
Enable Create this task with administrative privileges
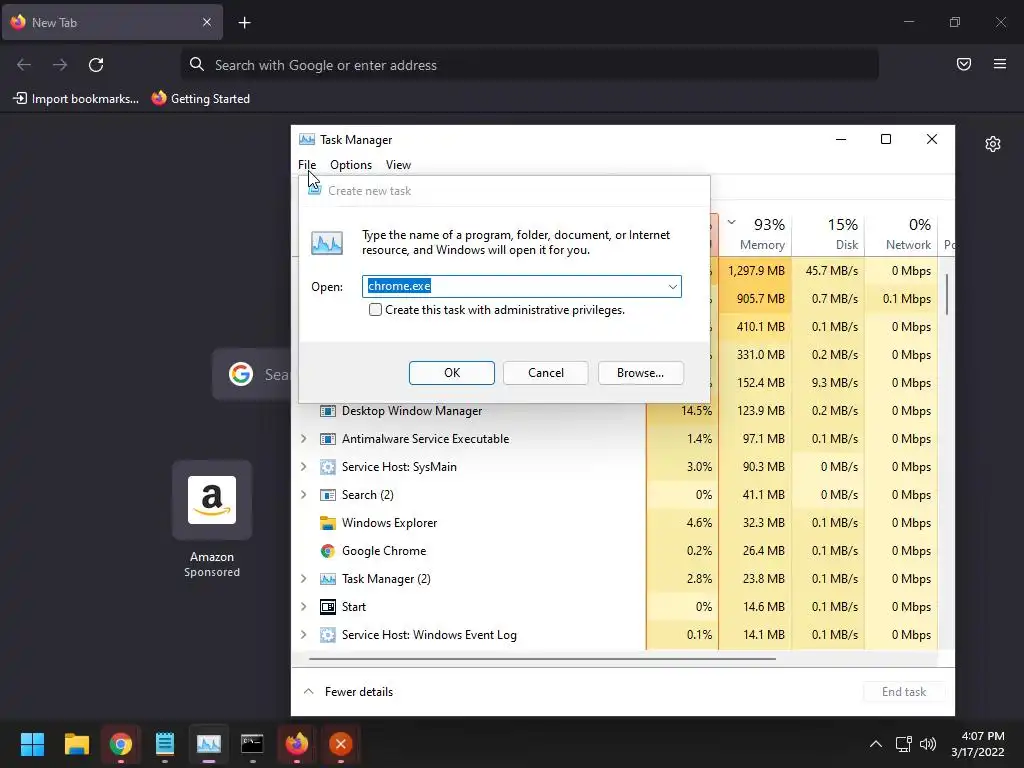[376, 310]
